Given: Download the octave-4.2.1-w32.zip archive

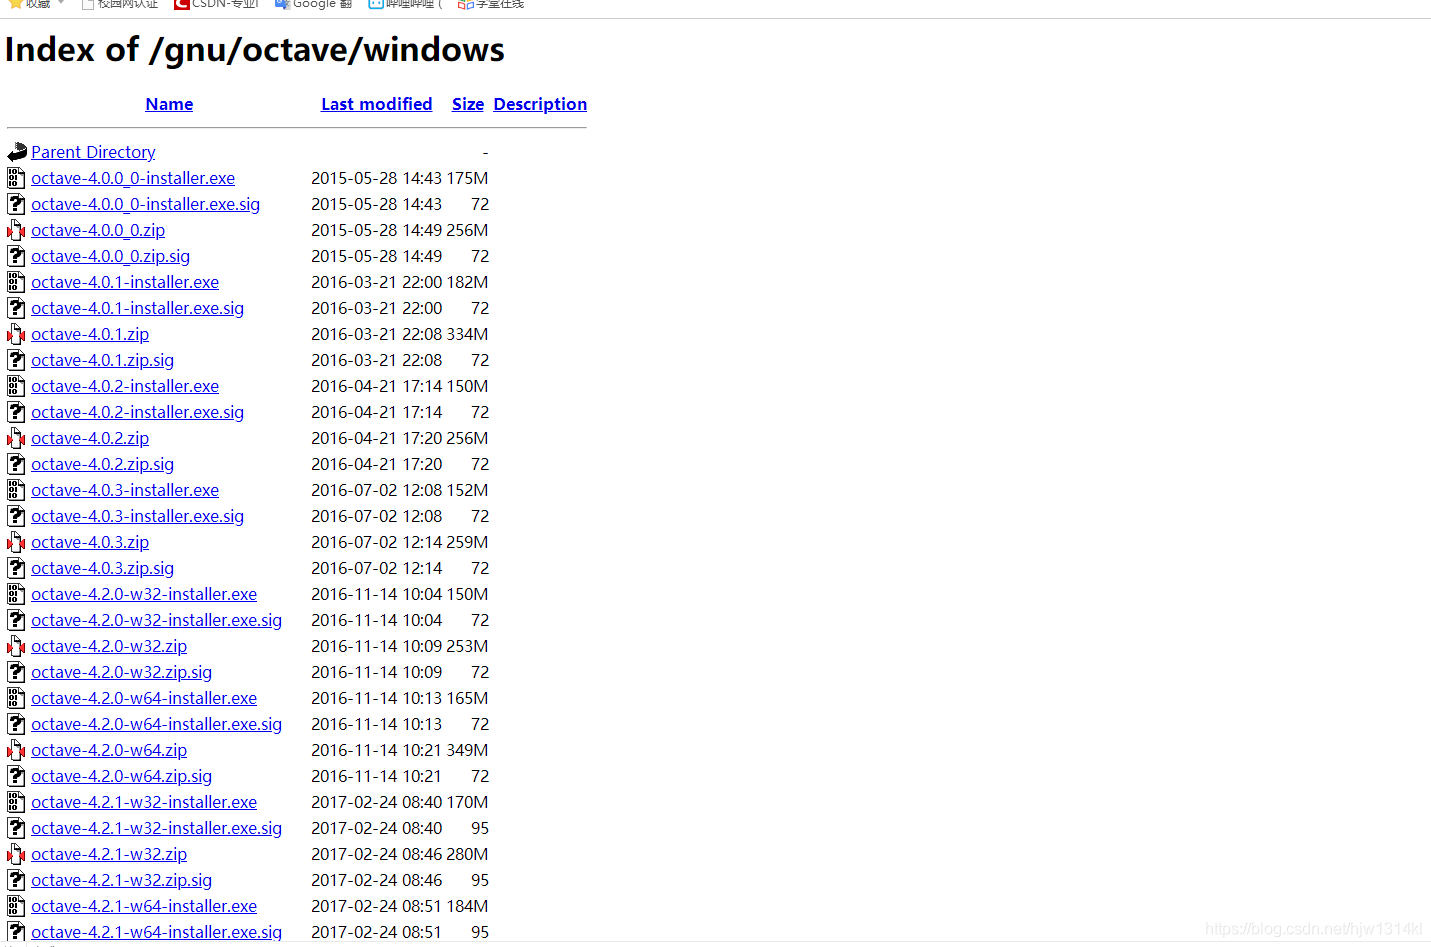Looking at the screenshot, I should click(x=109, y=854).
